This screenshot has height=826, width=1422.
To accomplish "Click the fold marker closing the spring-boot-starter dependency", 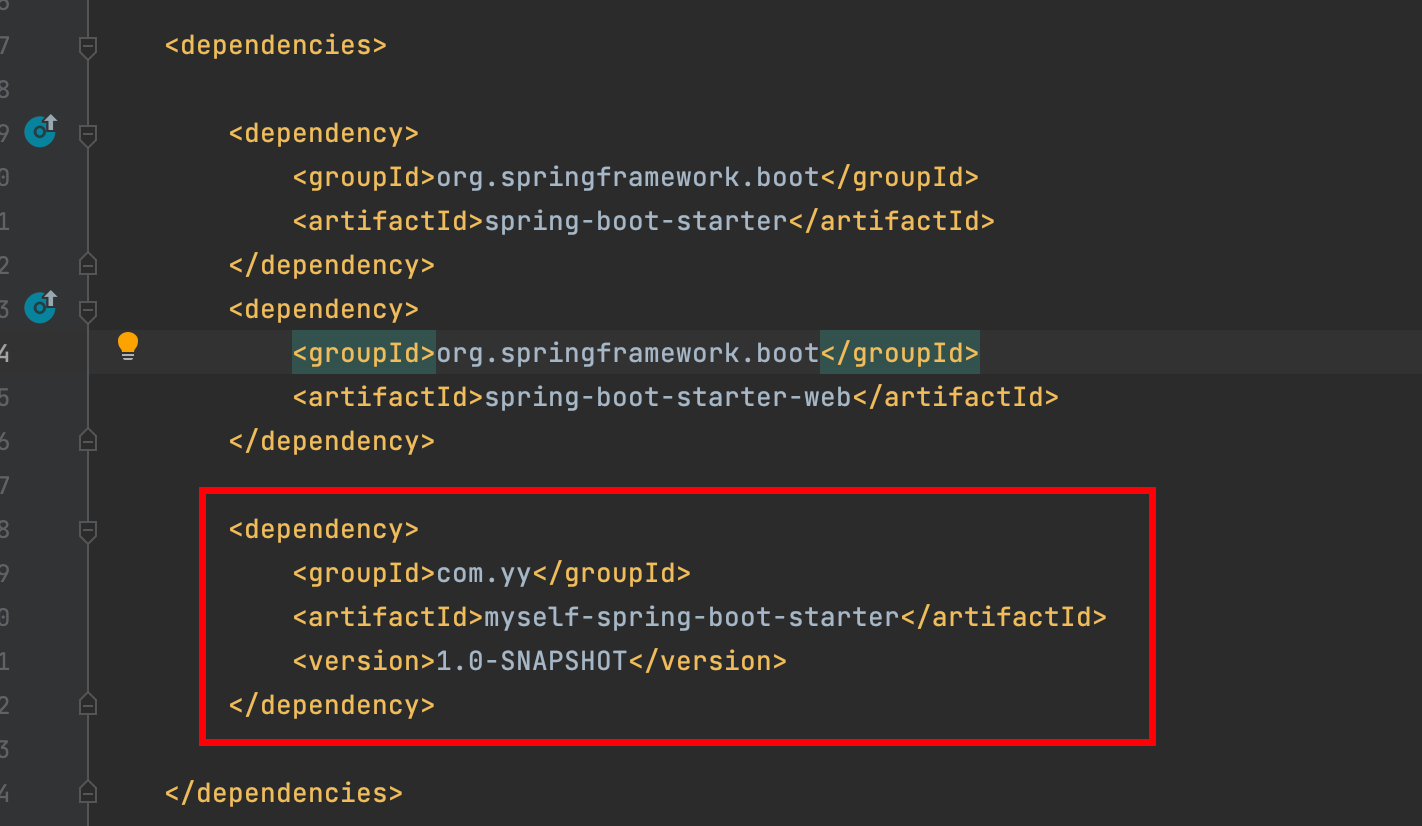I will (88, 265).
